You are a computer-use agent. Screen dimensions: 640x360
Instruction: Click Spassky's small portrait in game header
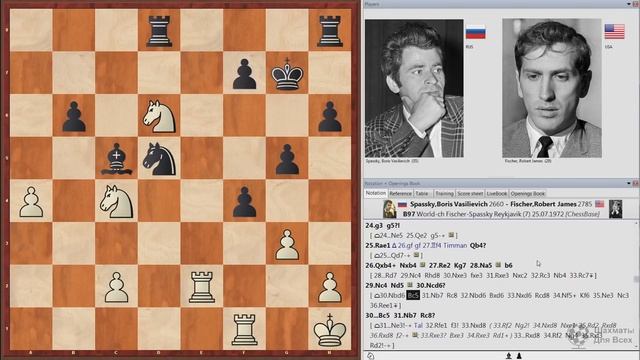pos(389,209)
